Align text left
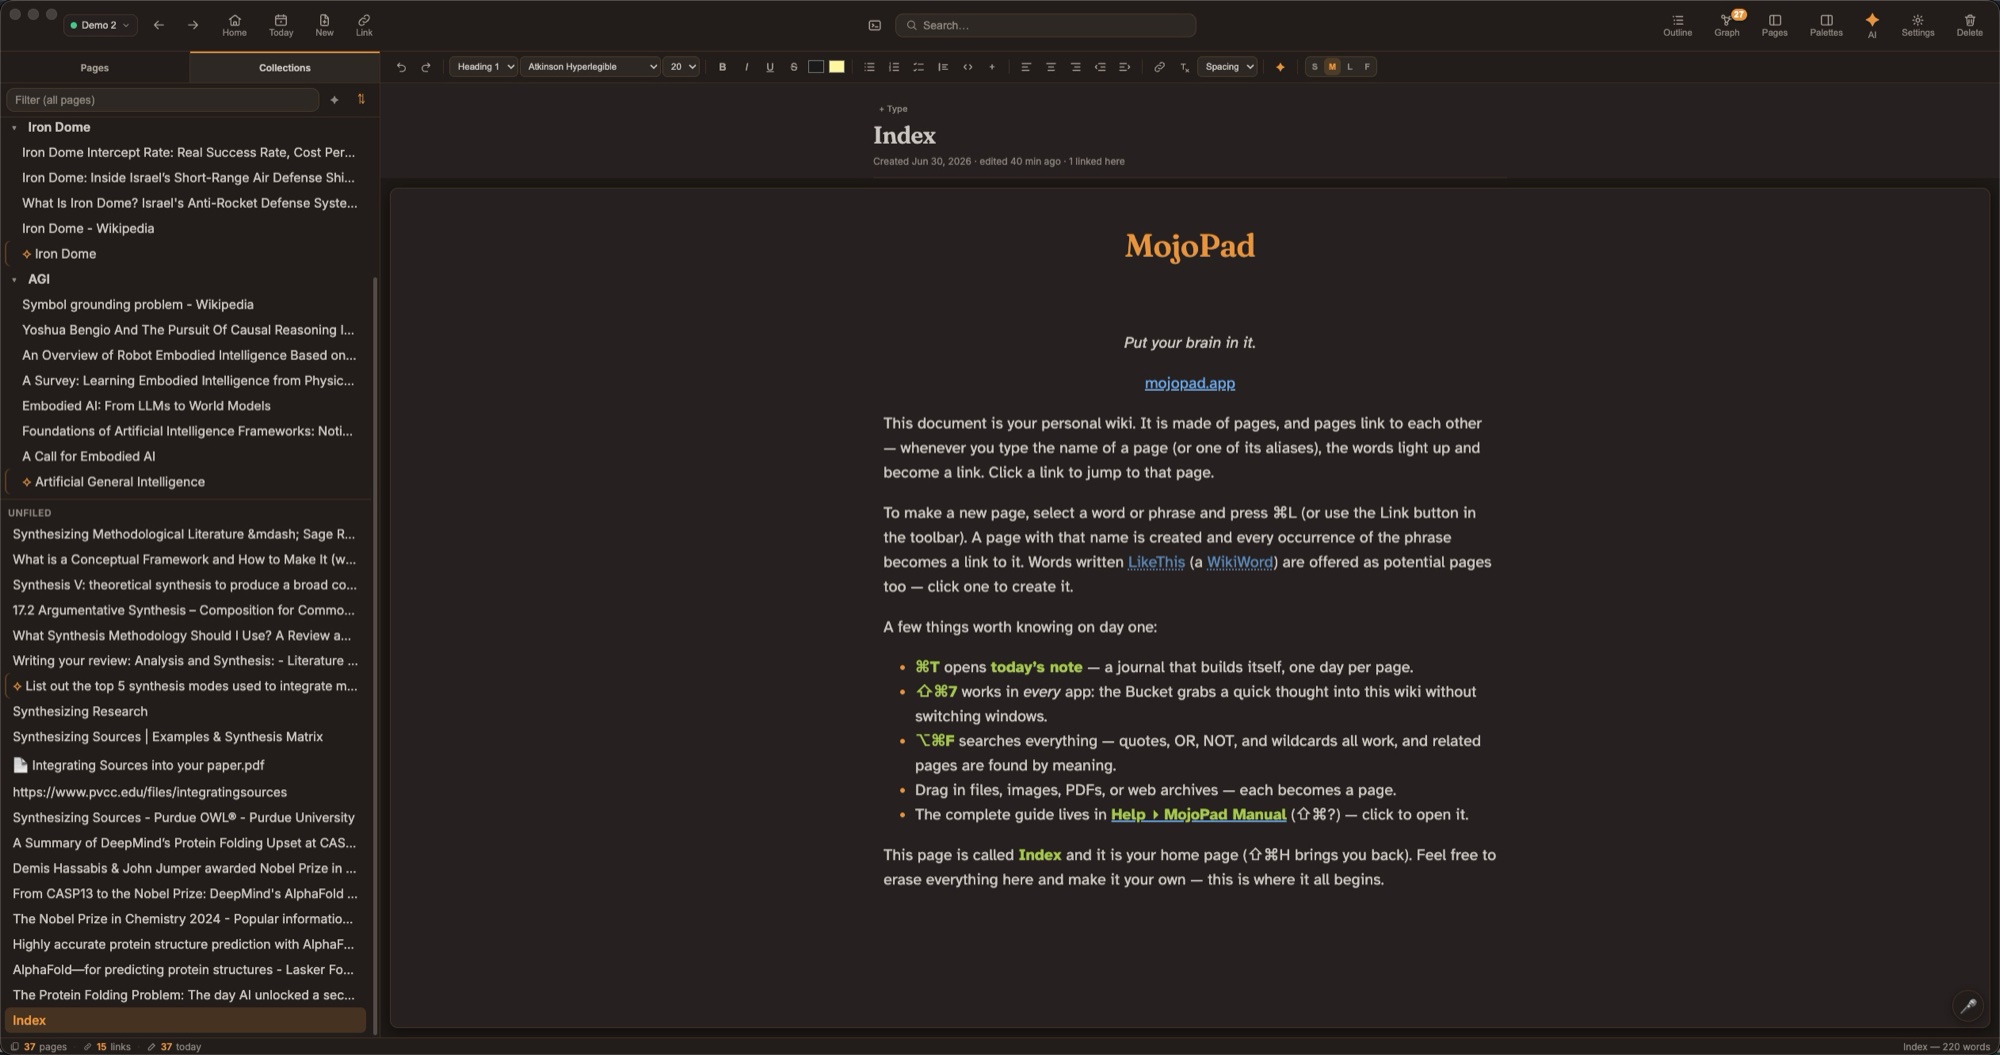Screen dimensions: 2000x1055 (1025, 67)
